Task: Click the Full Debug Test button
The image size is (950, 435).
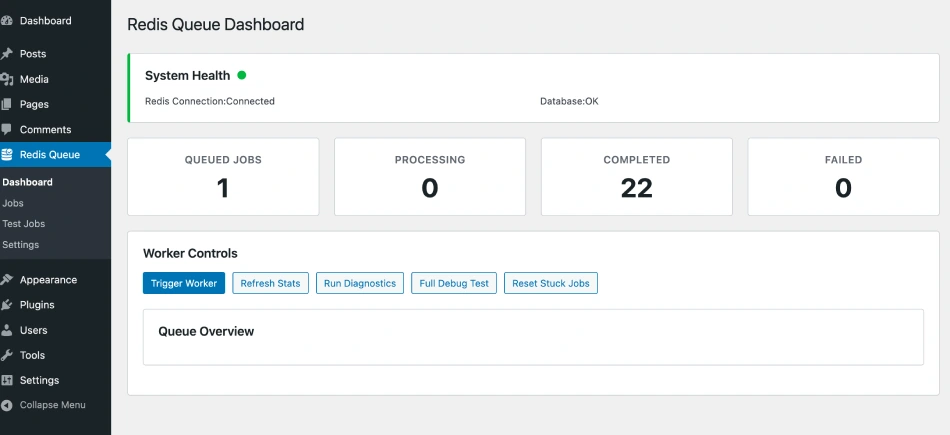Action: pos(454,283)
